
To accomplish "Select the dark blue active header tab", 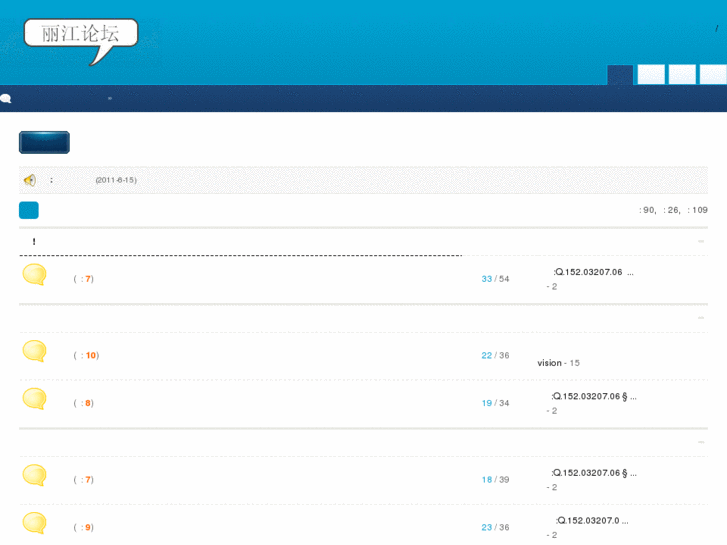I will tap(620, 75).
